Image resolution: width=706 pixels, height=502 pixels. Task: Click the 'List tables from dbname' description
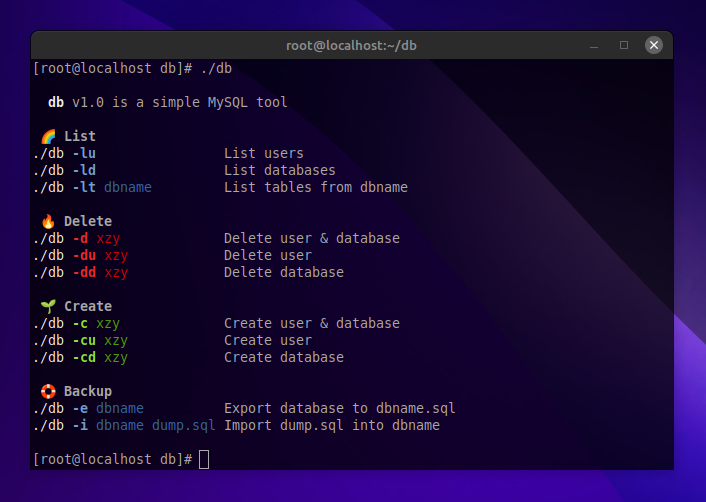[x=316, y=187]
